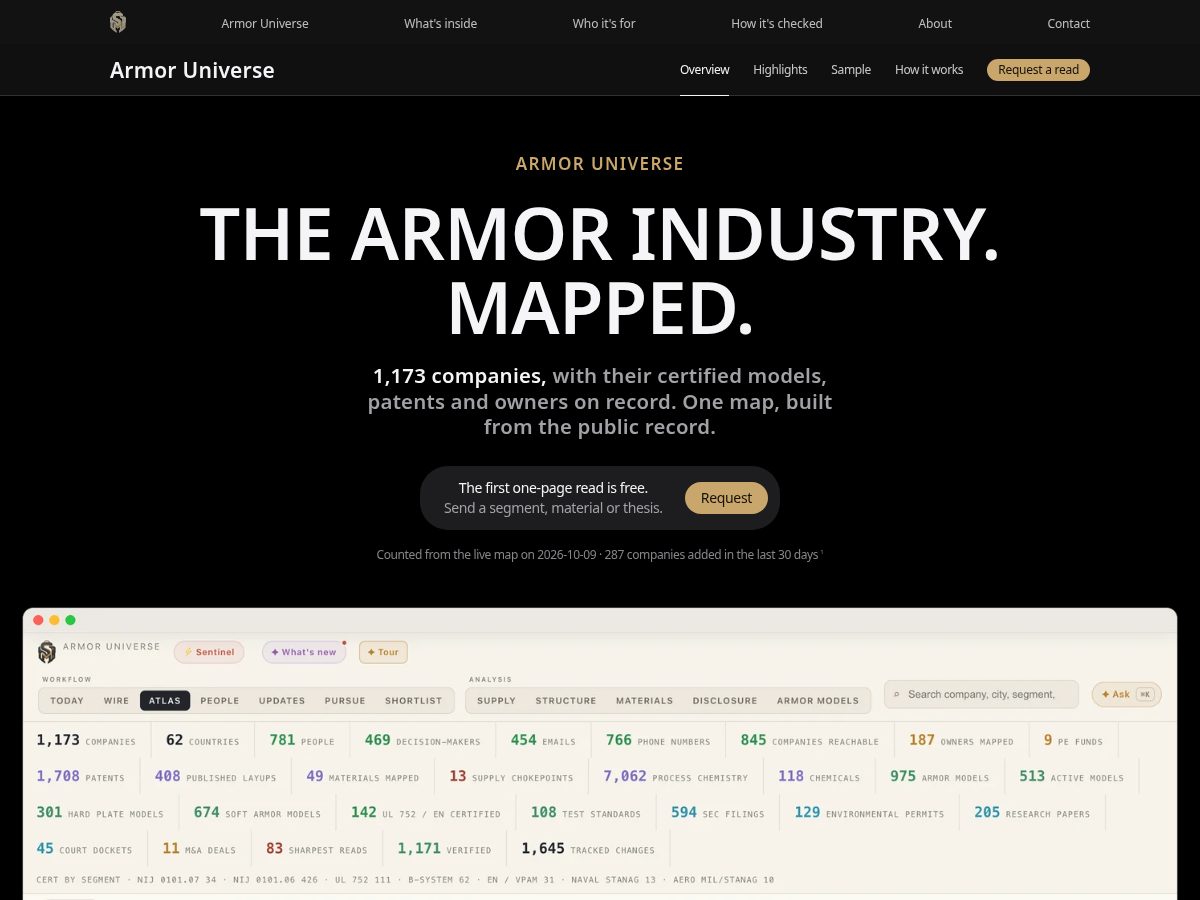Click the 9 PE FUNDS stat
This screenshot has height=900, width=1200.
coord(1073,741)
